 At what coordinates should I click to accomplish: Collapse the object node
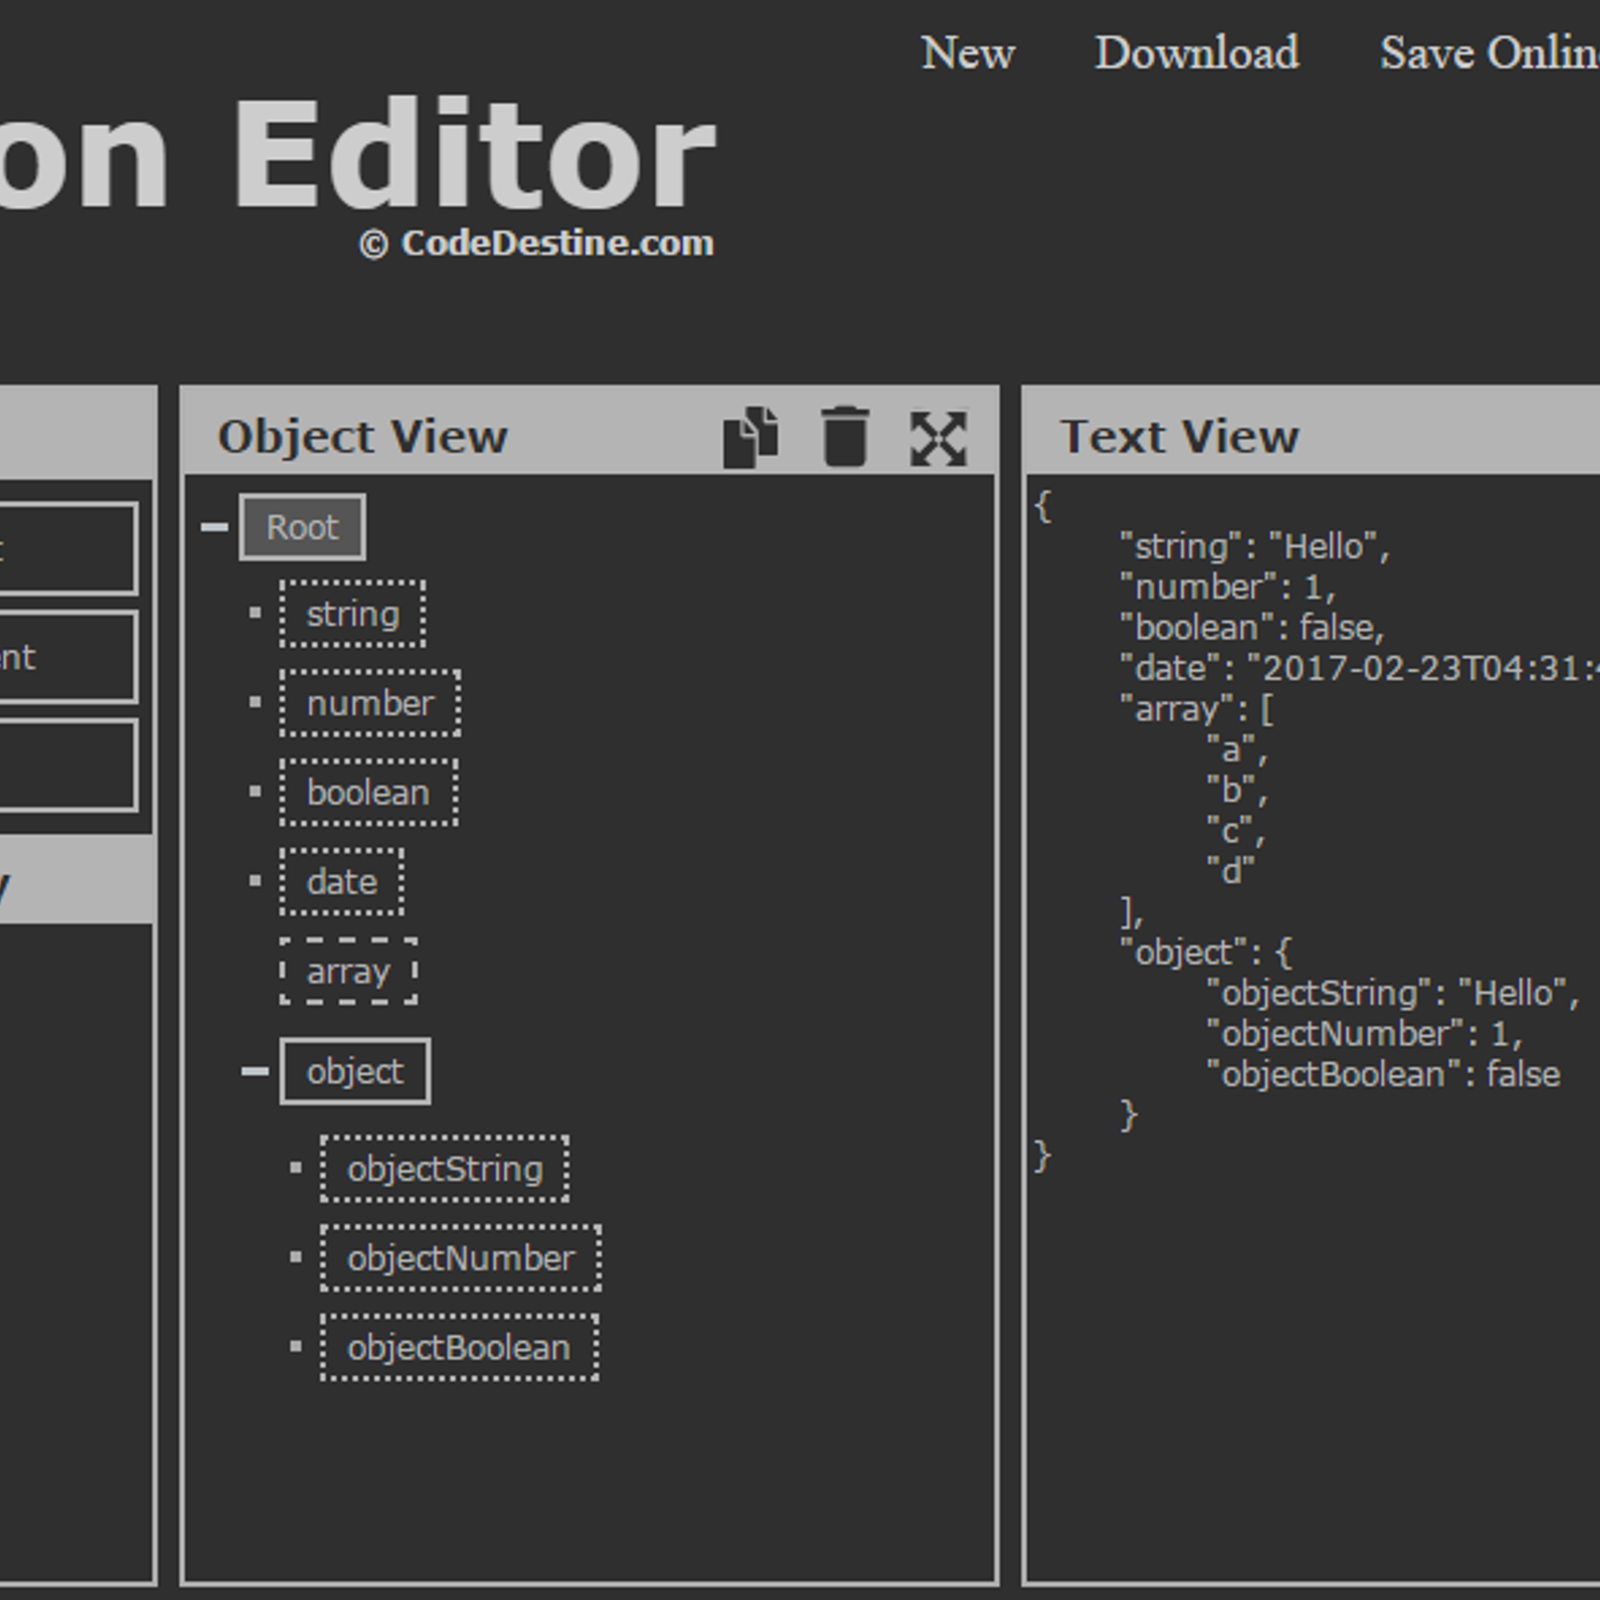[x=255, y=1071]
